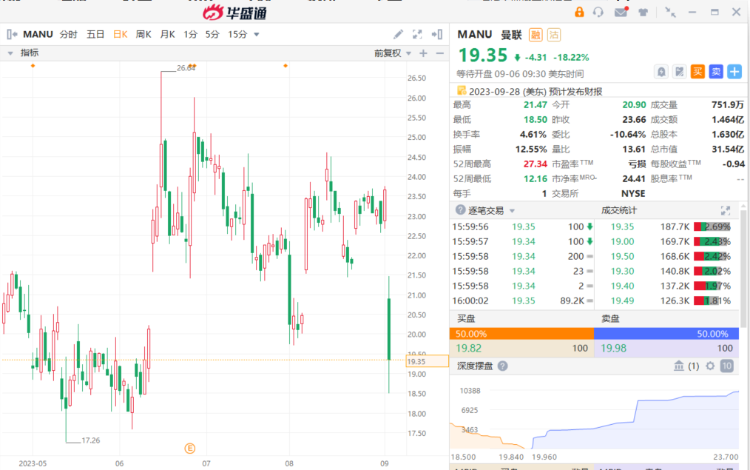
Task: Open depth book settings gear
Action: point(710,366)
